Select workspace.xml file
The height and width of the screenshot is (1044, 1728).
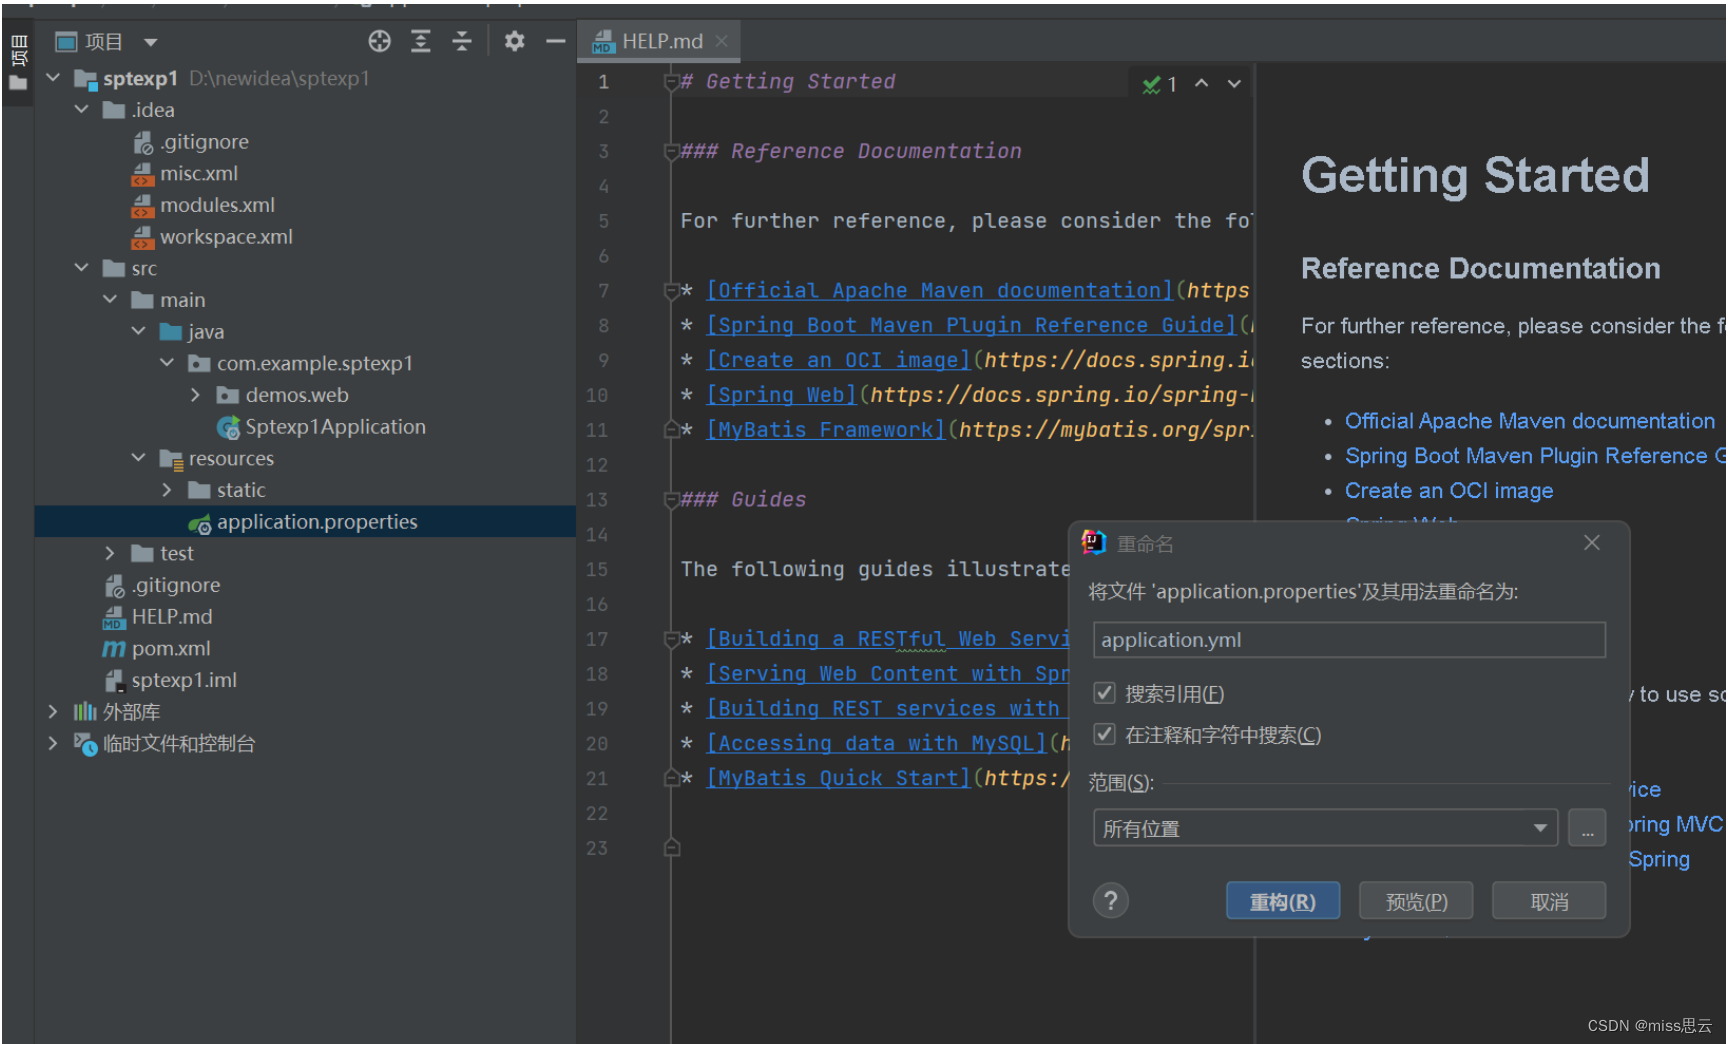(x=226, y=237)
